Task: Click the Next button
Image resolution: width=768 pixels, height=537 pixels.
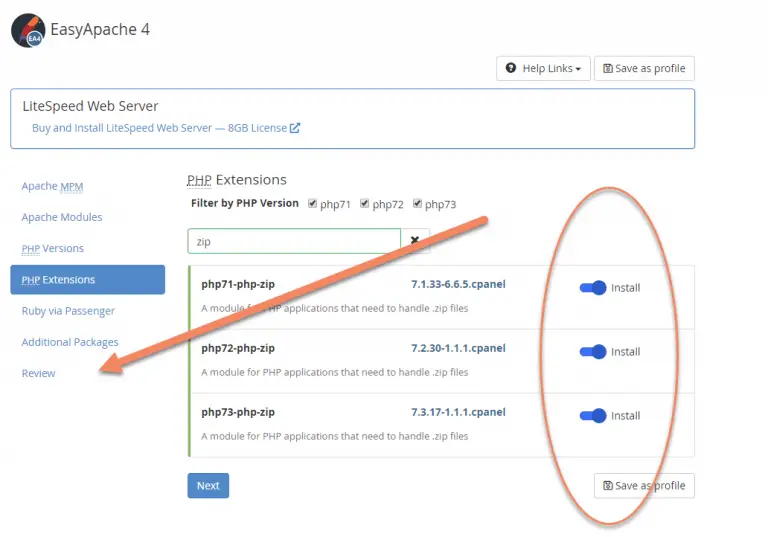Action: 208,486
